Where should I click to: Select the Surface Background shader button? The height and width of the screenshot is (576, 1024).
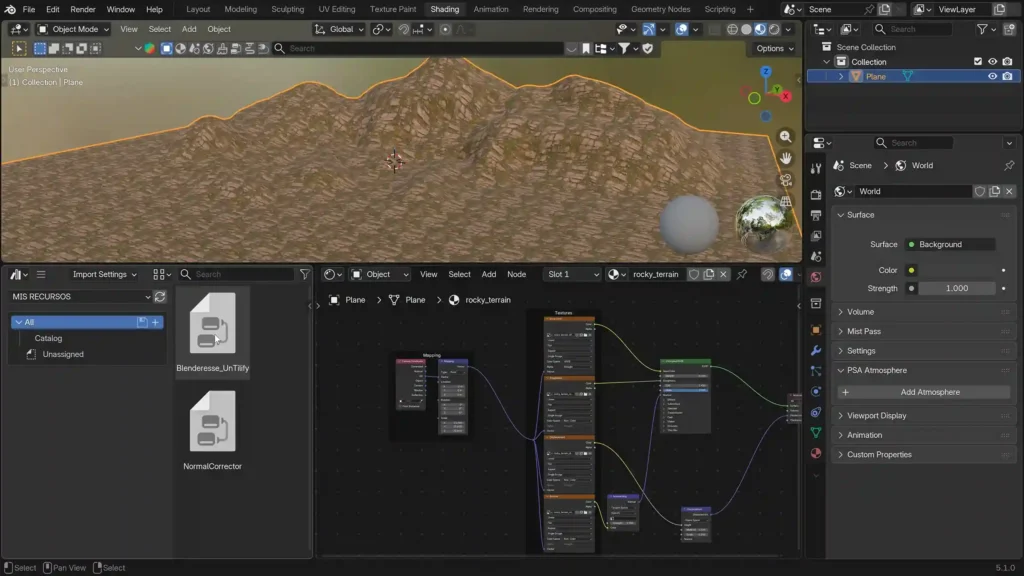click(950, 244)
